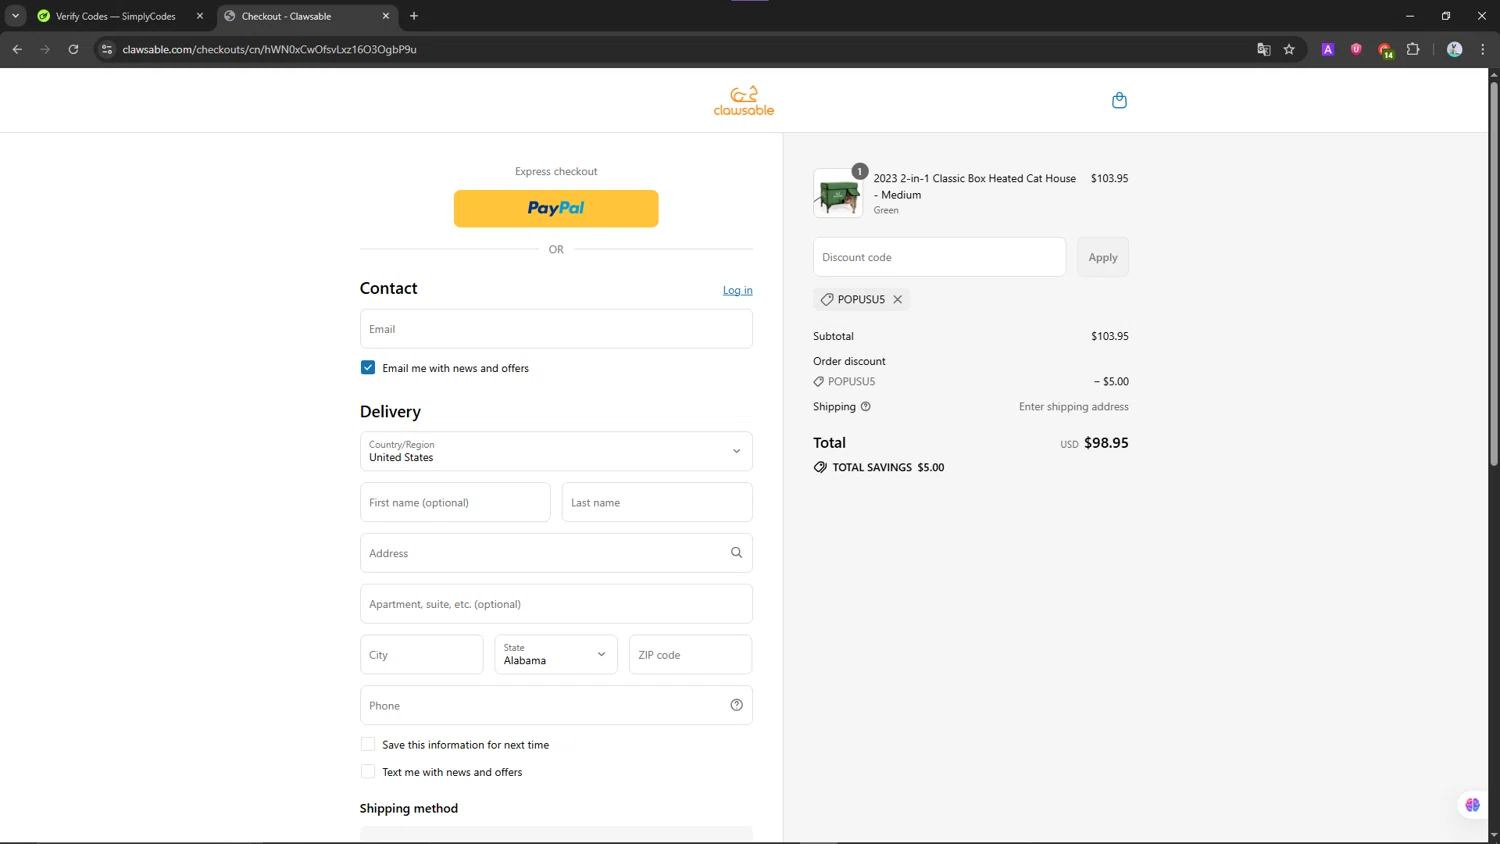Click the Shipping method heading
This screenshot has width=1500, height=844.
point(409,808)
